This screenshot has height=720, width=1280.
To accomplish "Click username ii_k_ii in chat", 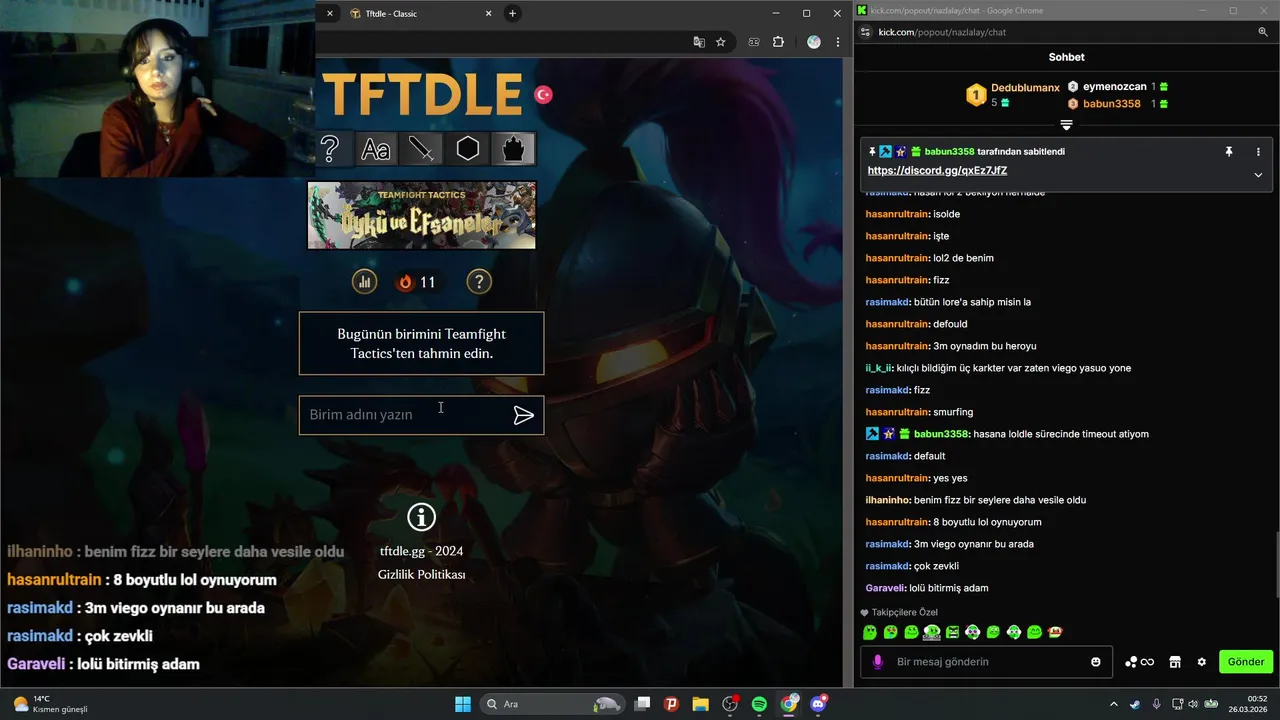I will tap(879, 368).
